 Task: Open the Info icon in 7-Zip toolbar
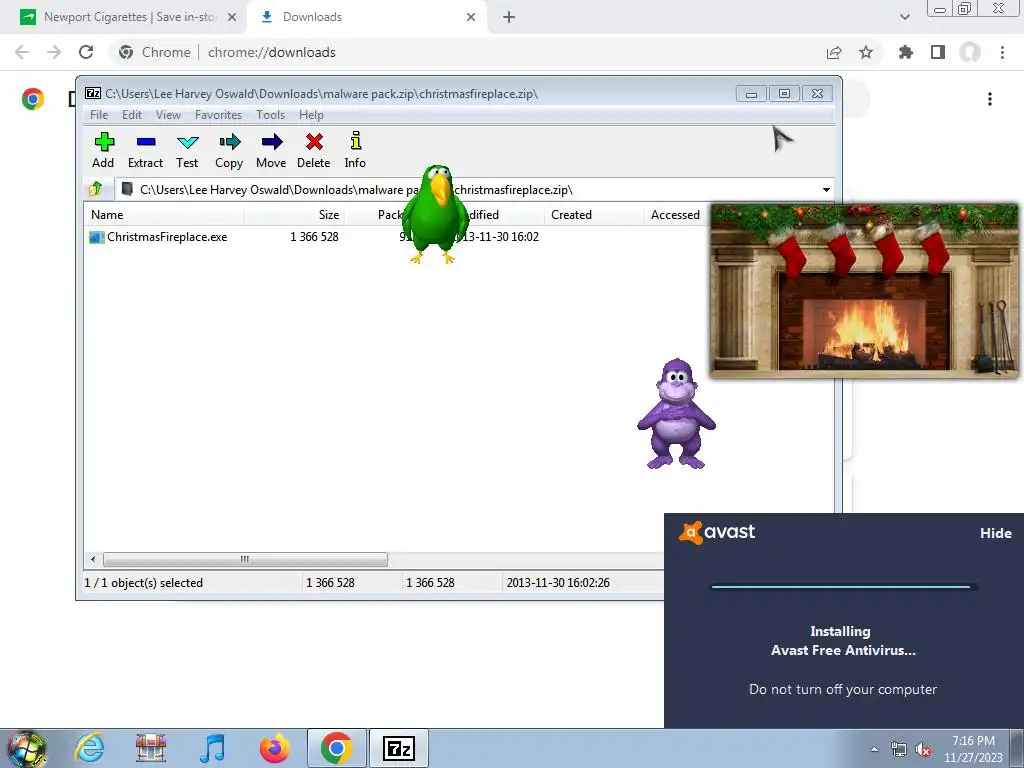point(355,150)
